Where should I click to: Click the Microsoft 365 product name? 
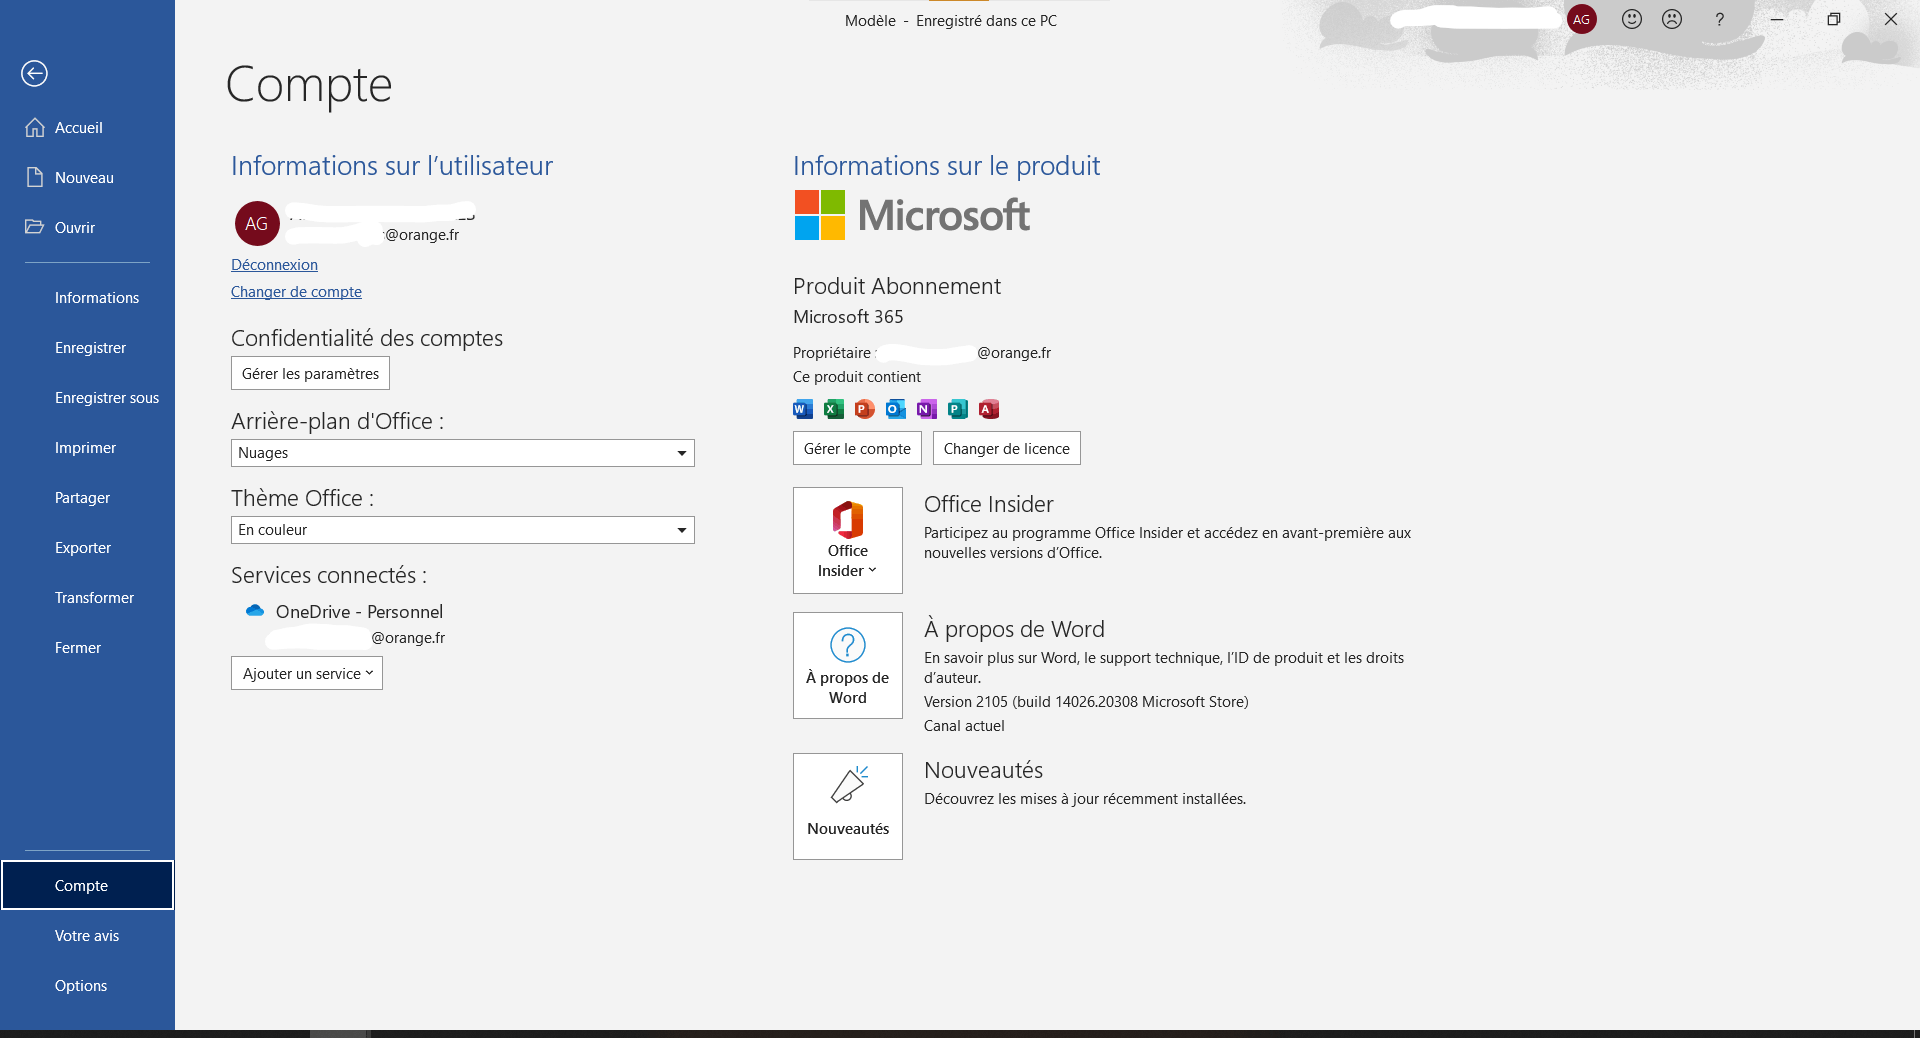pos(848,317)
